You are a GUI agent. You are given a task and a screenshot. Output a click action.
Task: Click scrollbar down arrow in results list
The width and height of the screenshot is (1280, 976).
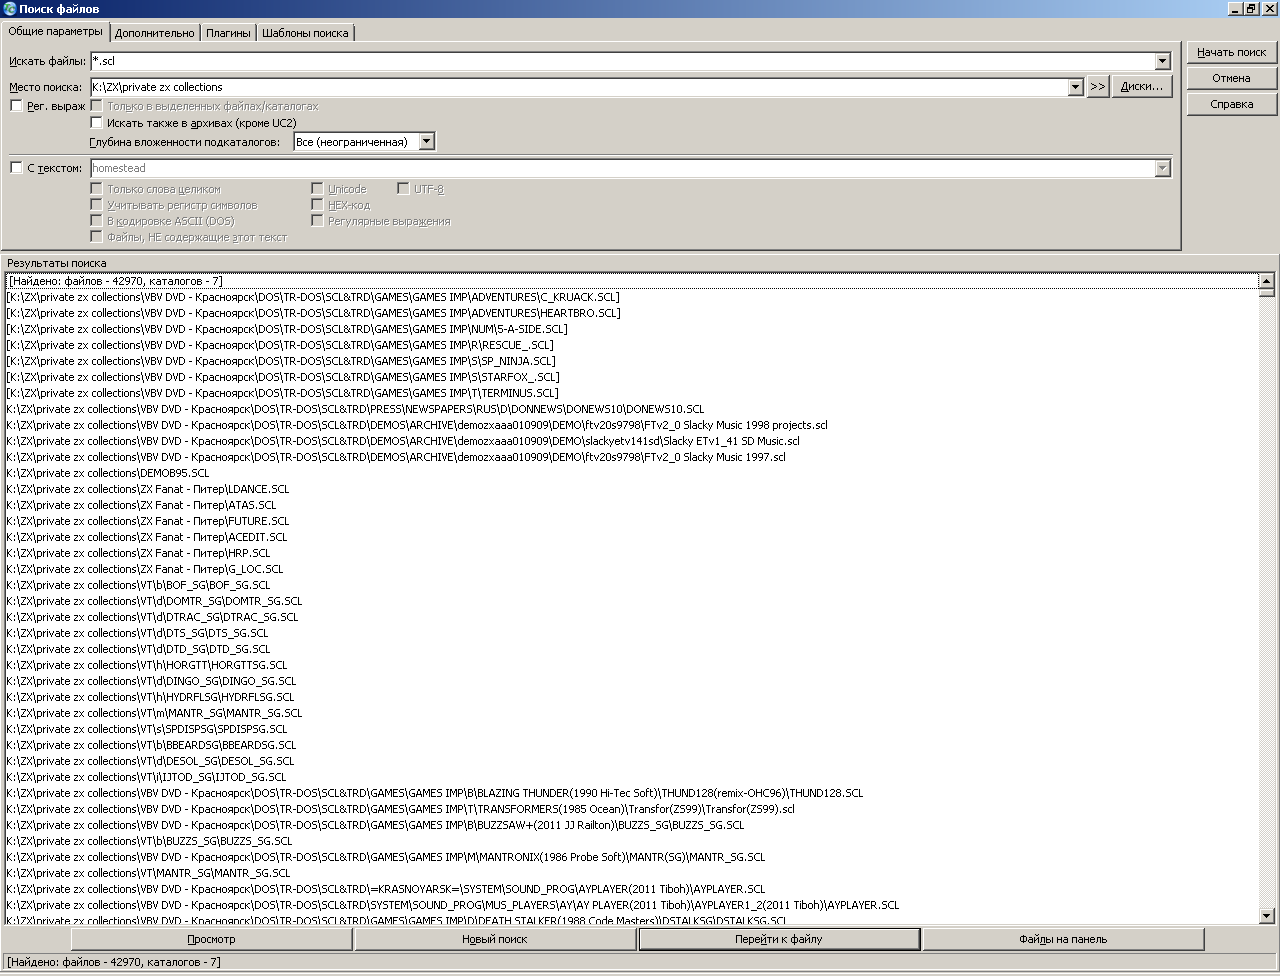point(1266,915)
